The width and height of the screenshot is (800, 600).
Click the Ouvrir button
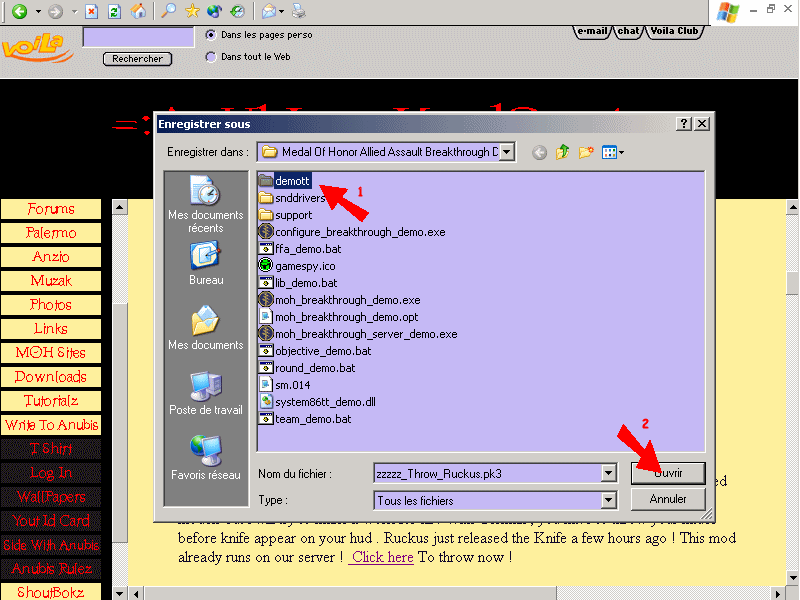pos(668,473)
